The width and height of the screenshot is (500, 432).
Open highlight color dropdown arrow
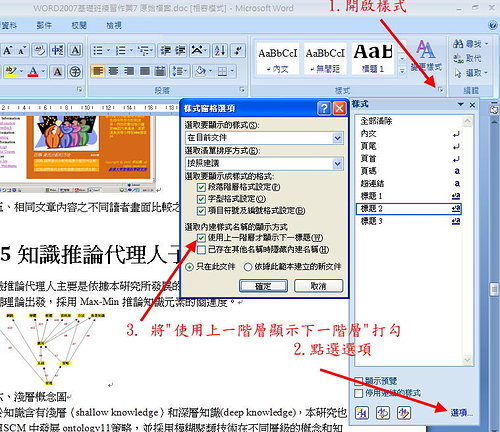[x=21, y=71]
